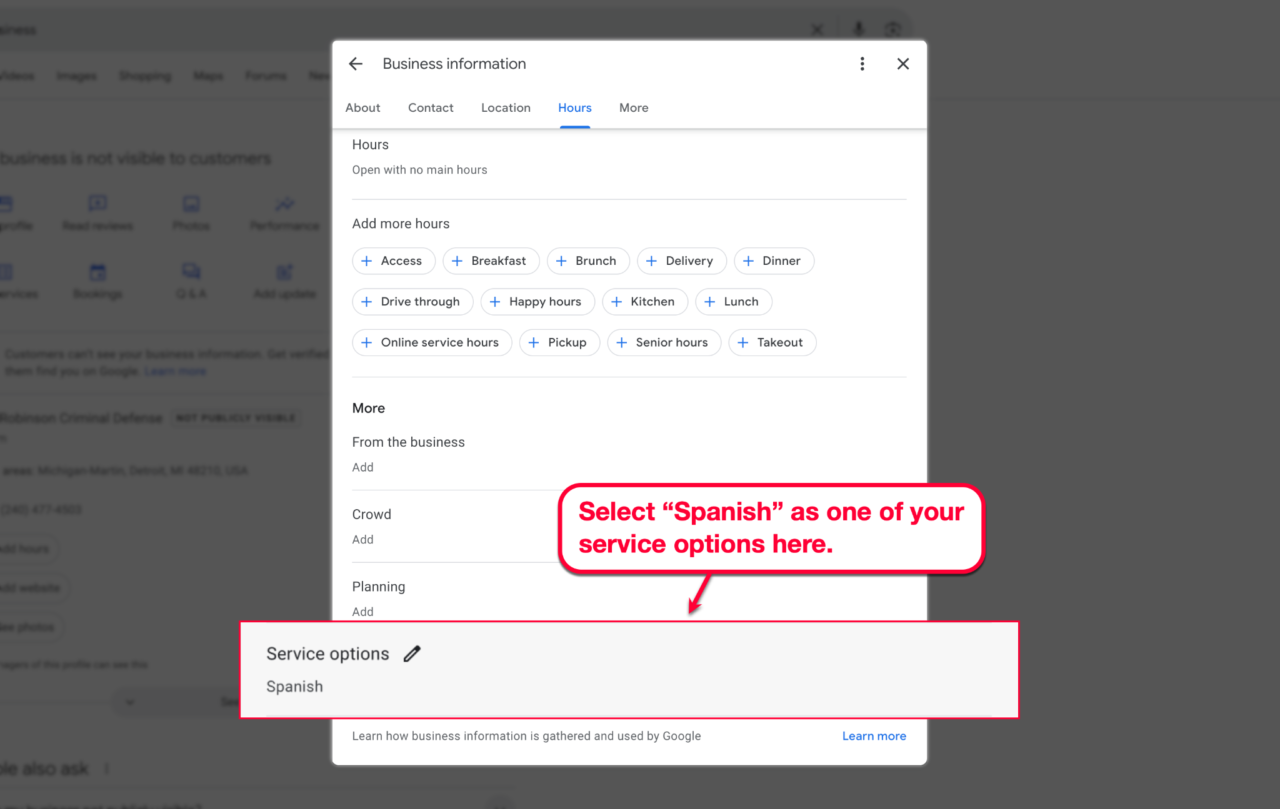Click the back arrow in Business information
Viewport: 1280px width, 809px height.
click(355, 64)
